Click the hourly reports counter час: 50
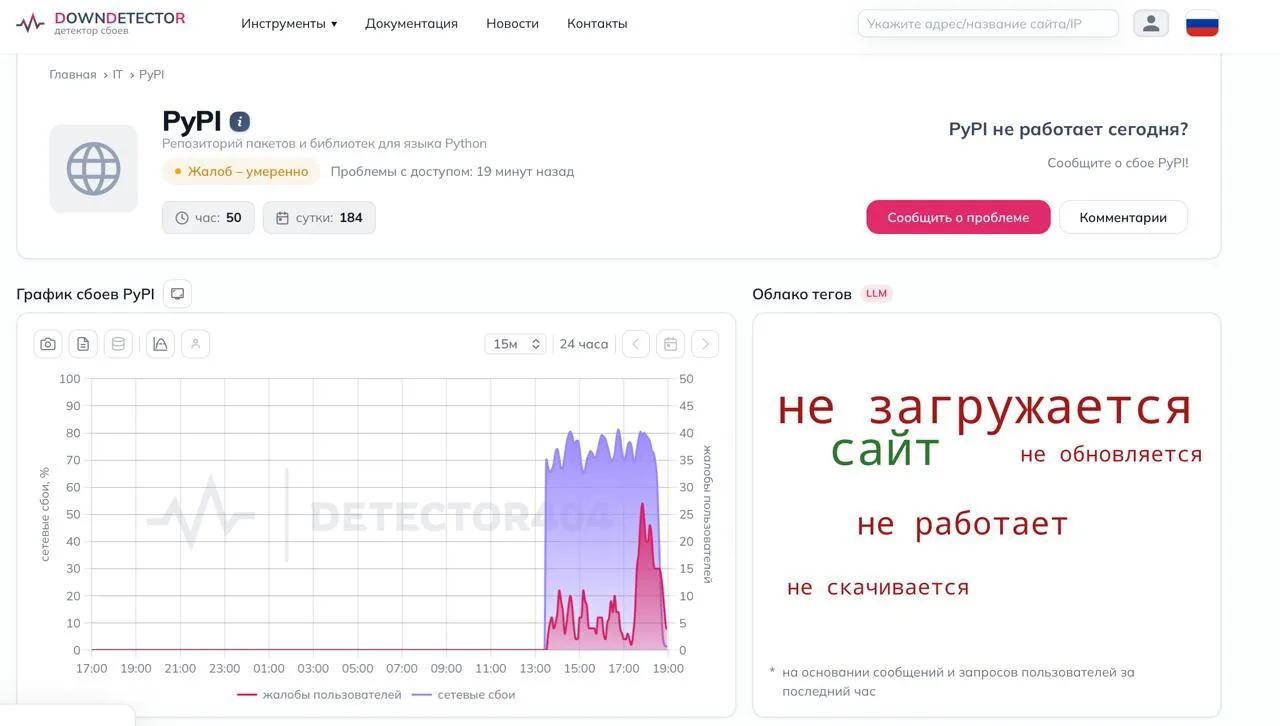Screen dimensions: 1280x726 208,217
